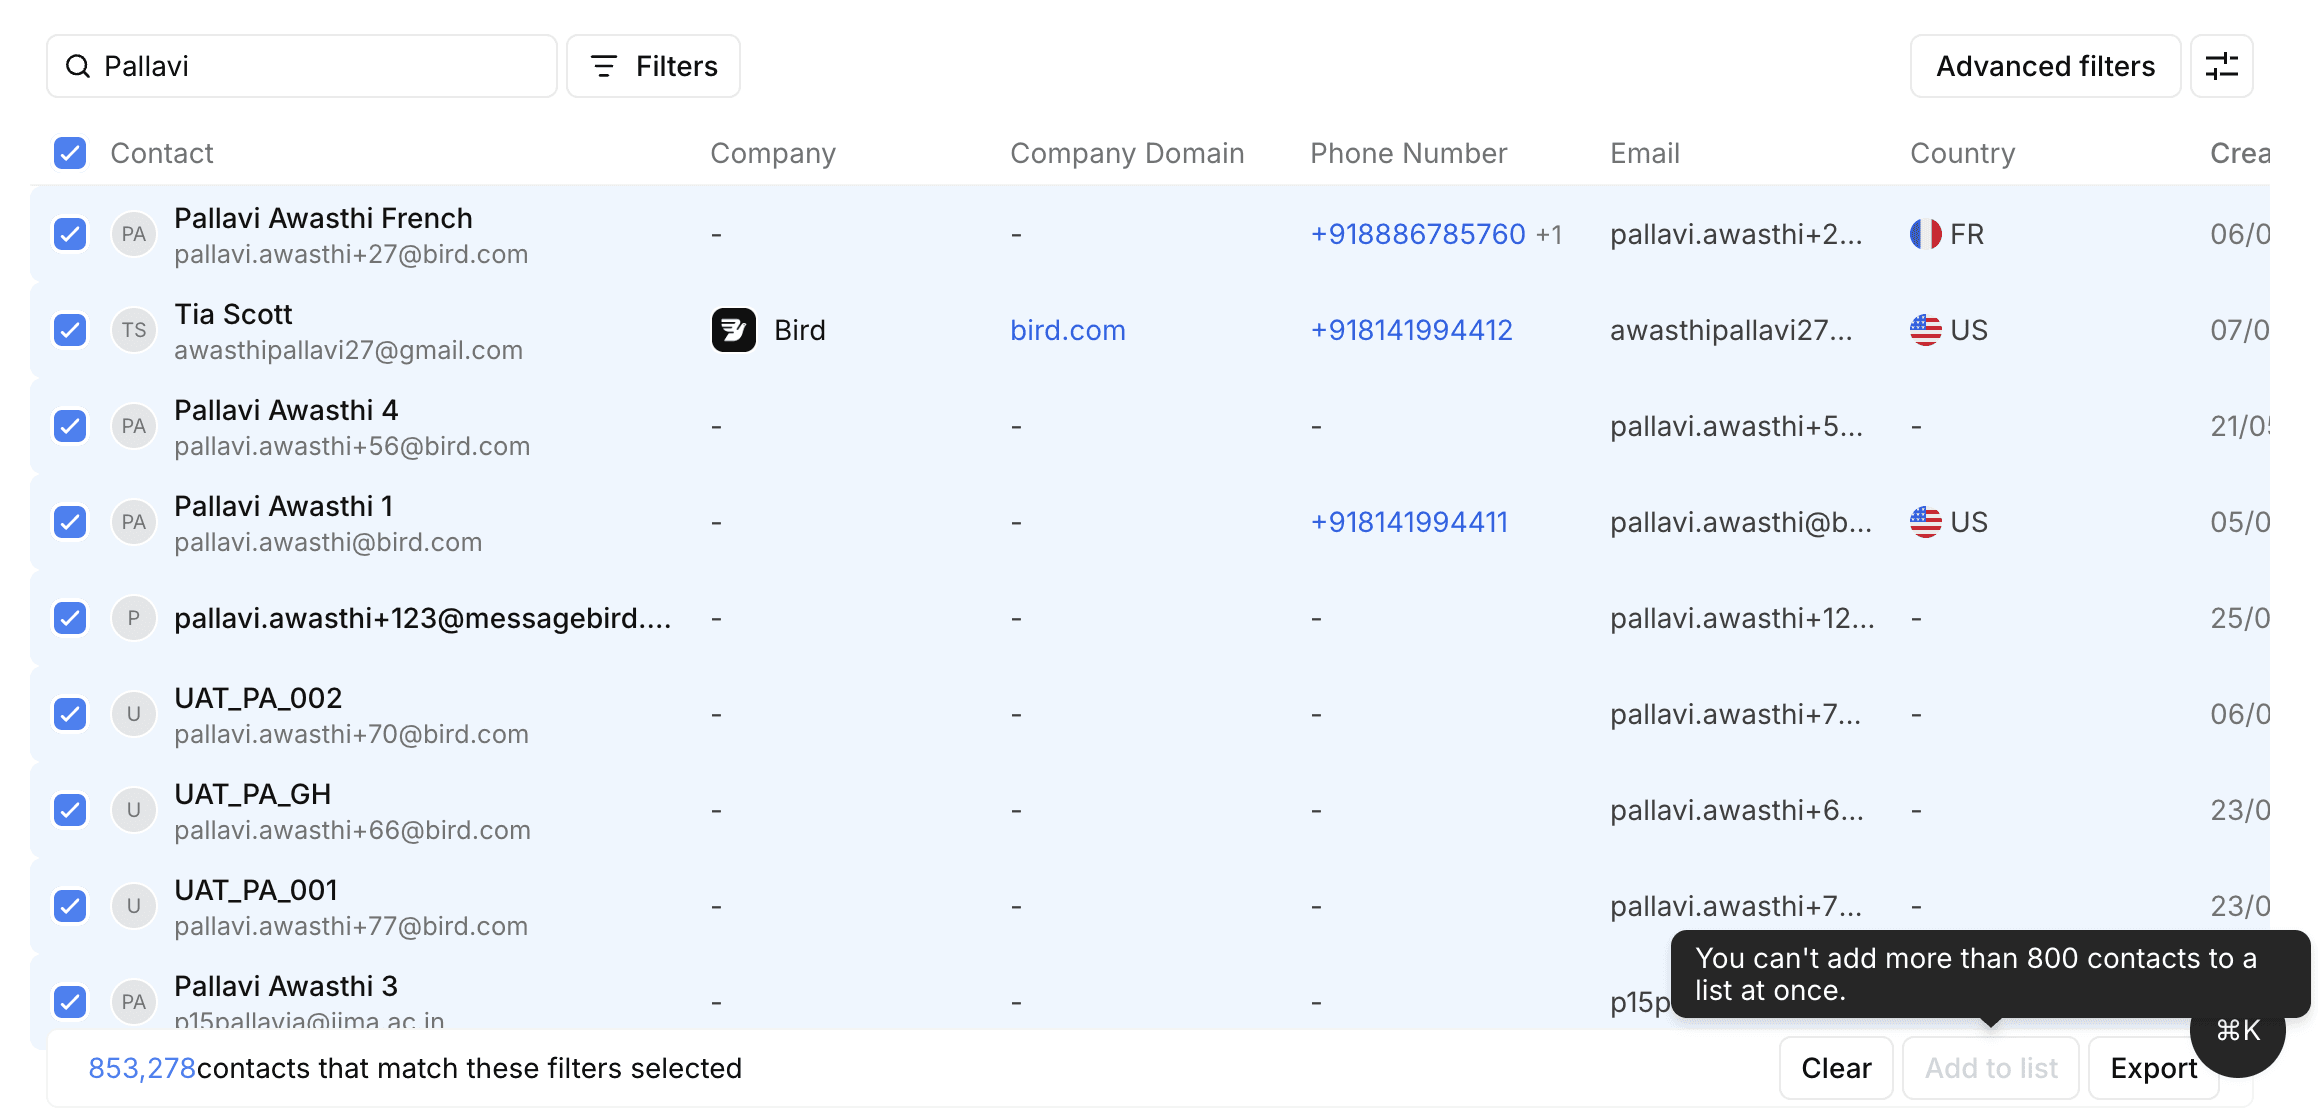Image resolution: width=2318 pixels, height=1110 pixels.
Task: Click the Phone Number column header
Action: pyautogui.click(x=1408, y=153)
